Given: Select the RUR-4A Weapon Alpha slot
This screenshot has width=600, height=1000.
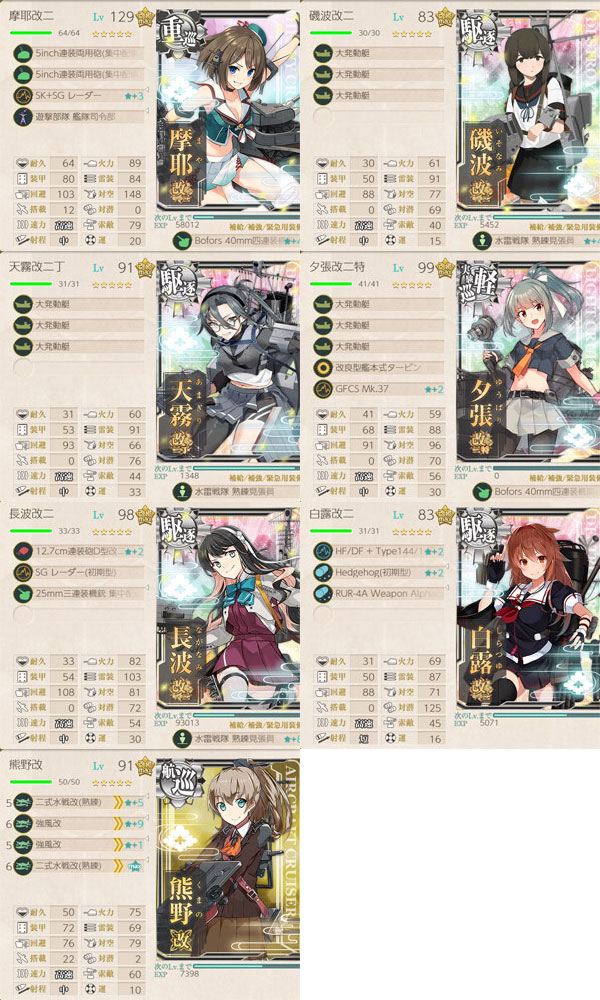Looking at the screenshot, I should tap(380, 593).
